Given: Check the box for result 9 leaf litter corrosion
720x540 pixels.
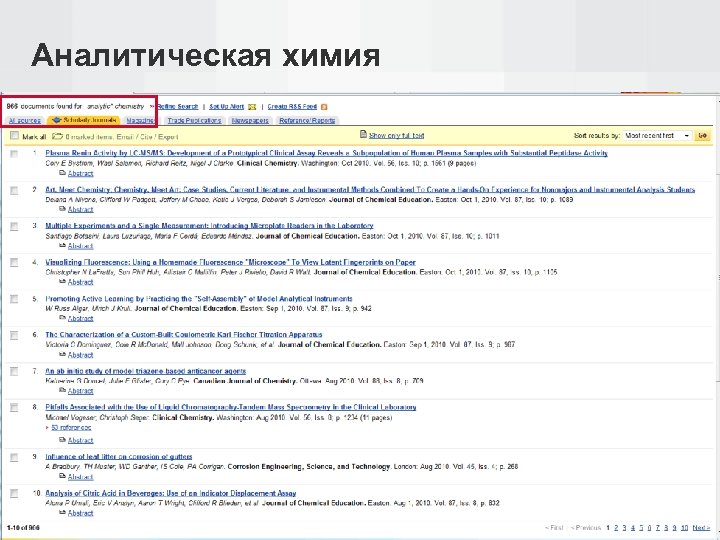Looking at the screenshot, I should point(14,457).
